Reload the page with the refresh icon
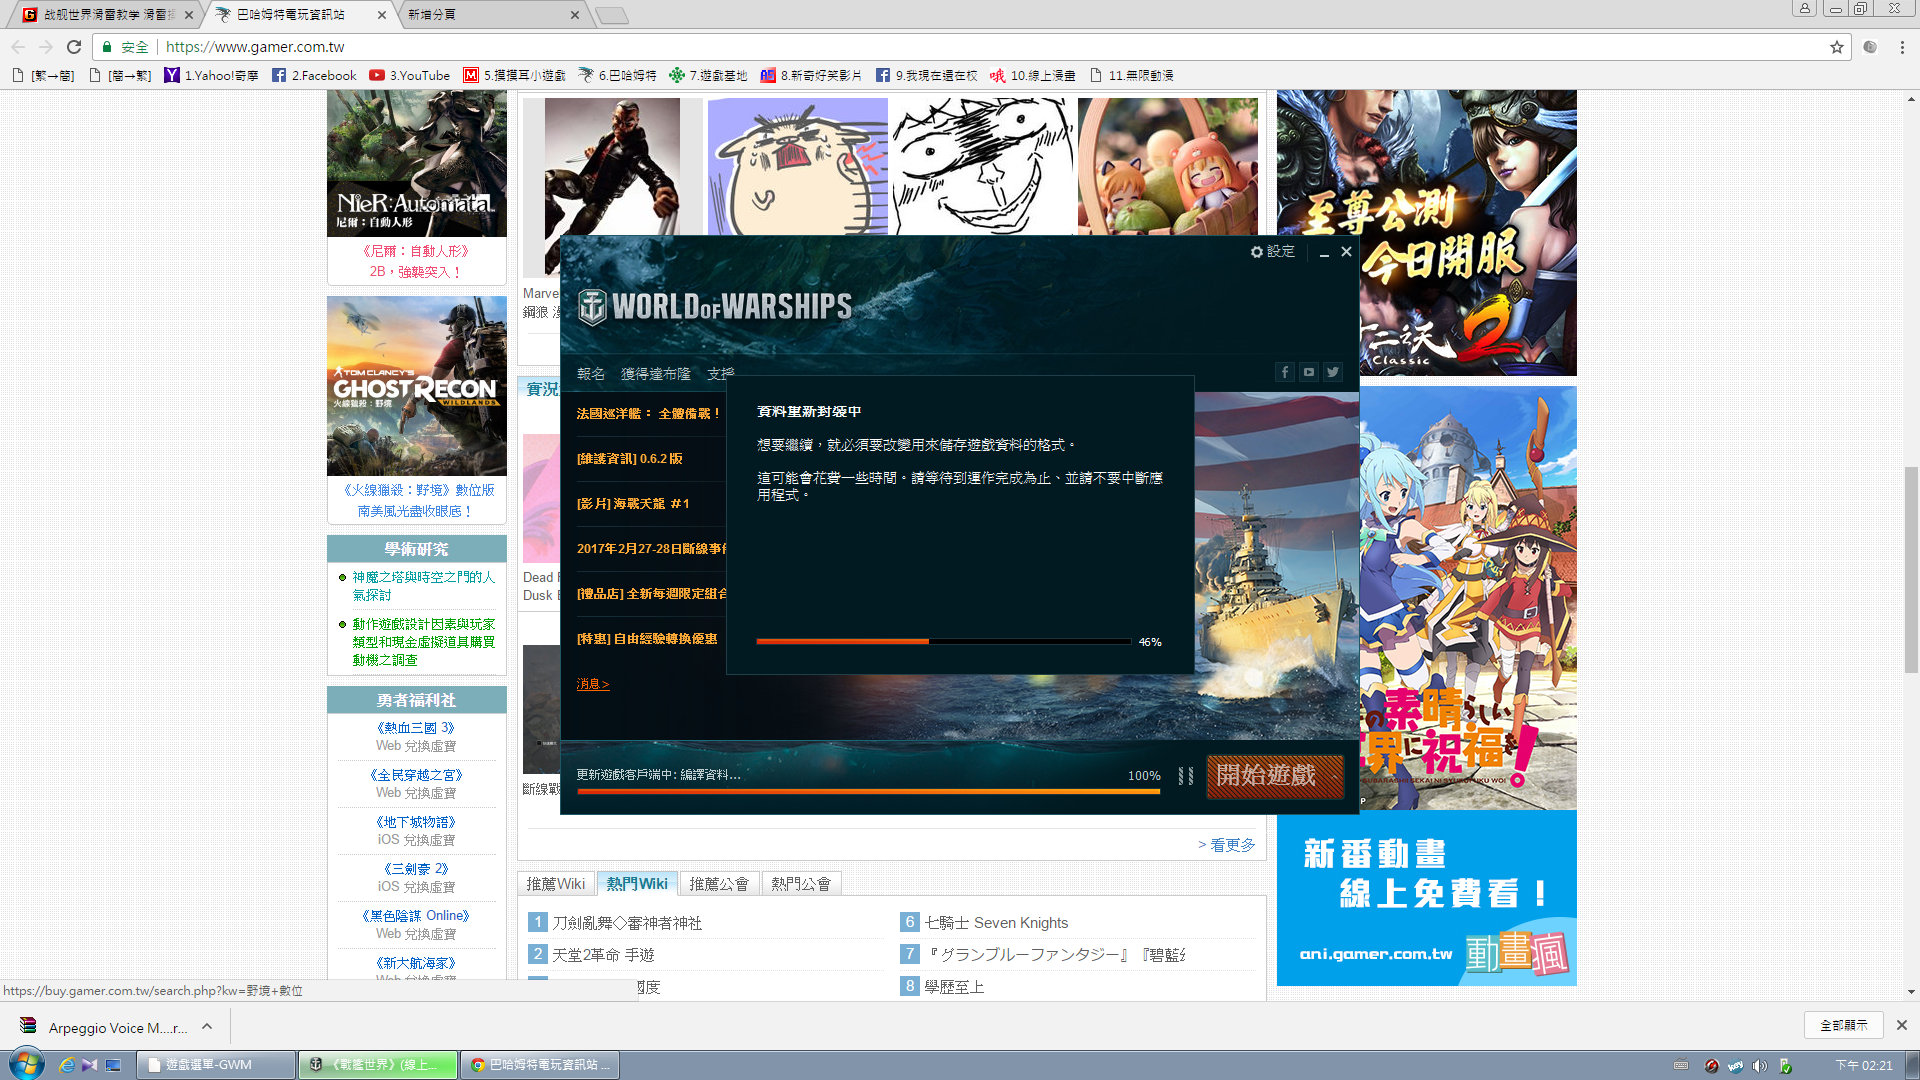Image resolution: width=1920 pixels, height=1080 pixels. [x=74, y=47]
